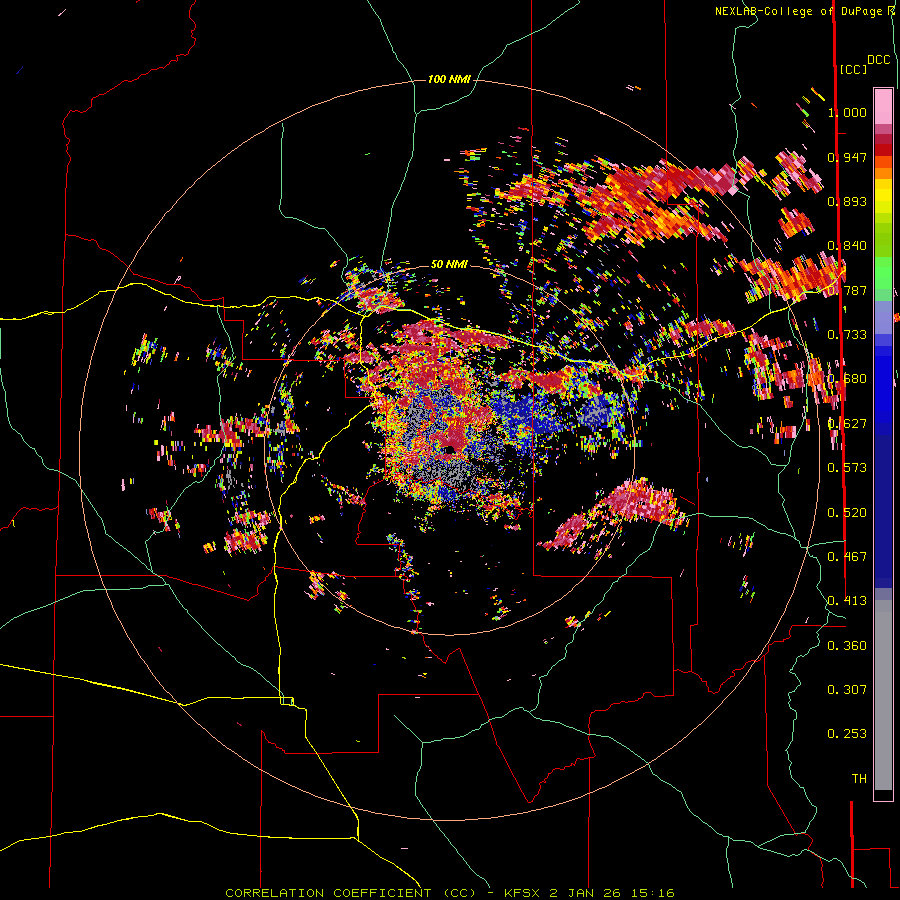Click the 0.360 scale value
This screenshot has height=900, width=900.
pyautogui.click(x=847, y=646)
